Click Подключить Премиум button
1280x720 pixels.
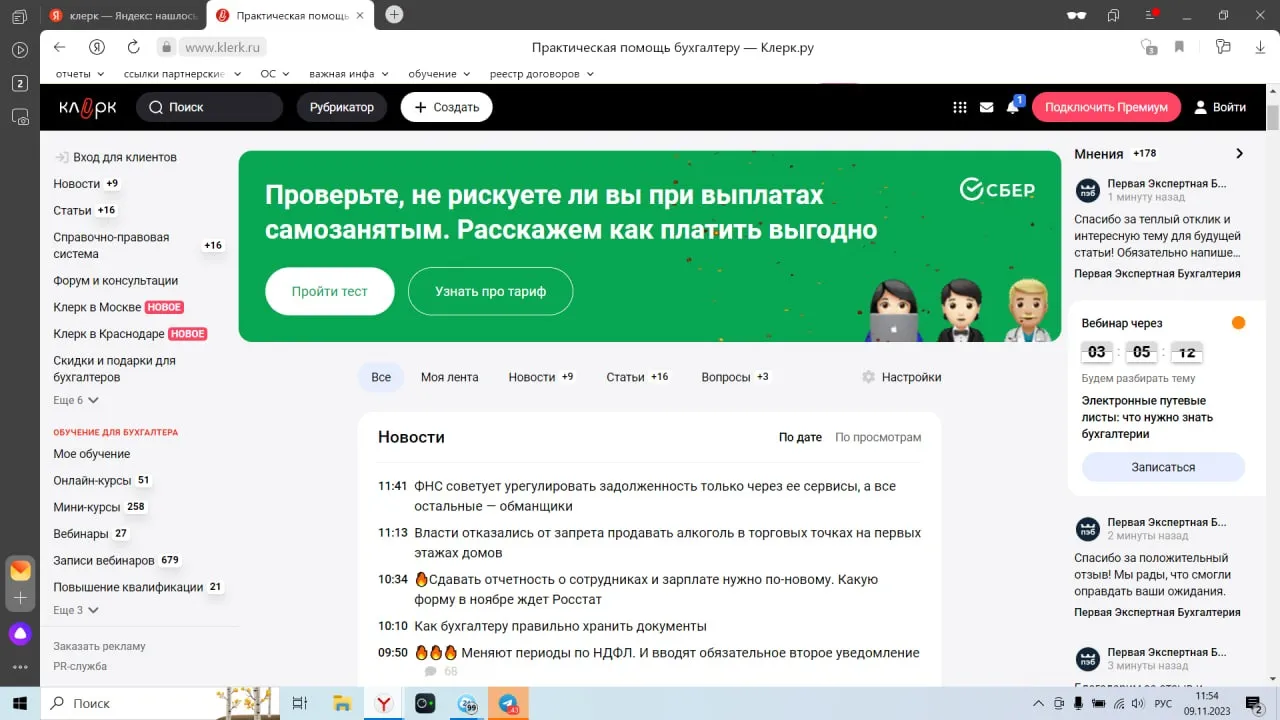tap(1106, 107)
